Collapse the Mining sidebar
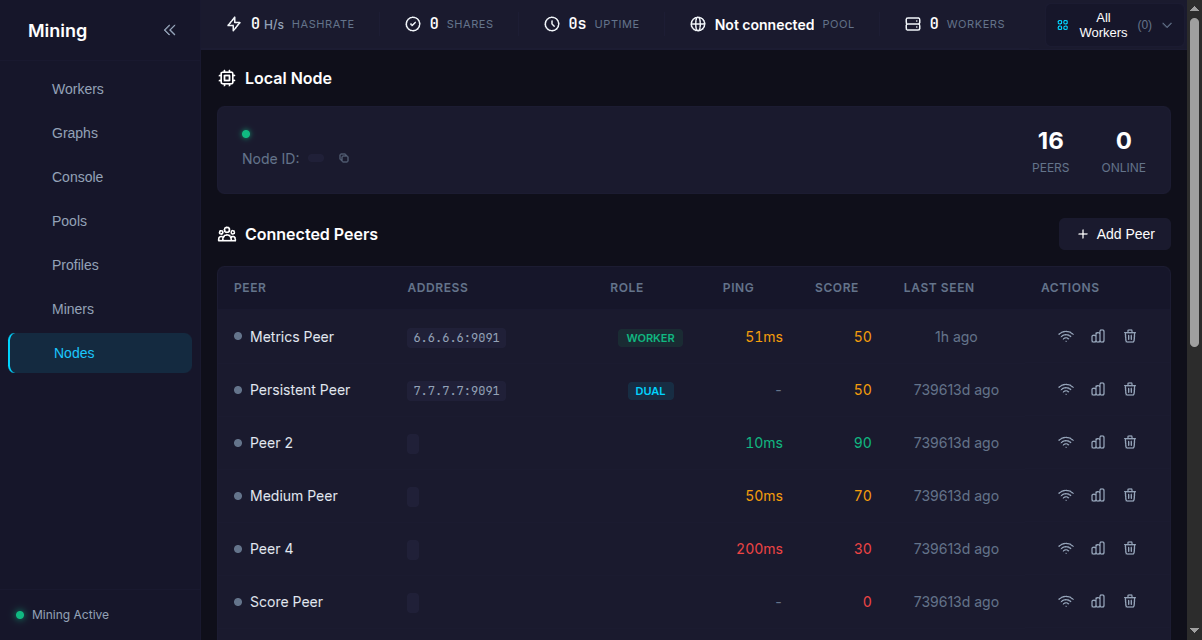 click(x=170, y=31)
